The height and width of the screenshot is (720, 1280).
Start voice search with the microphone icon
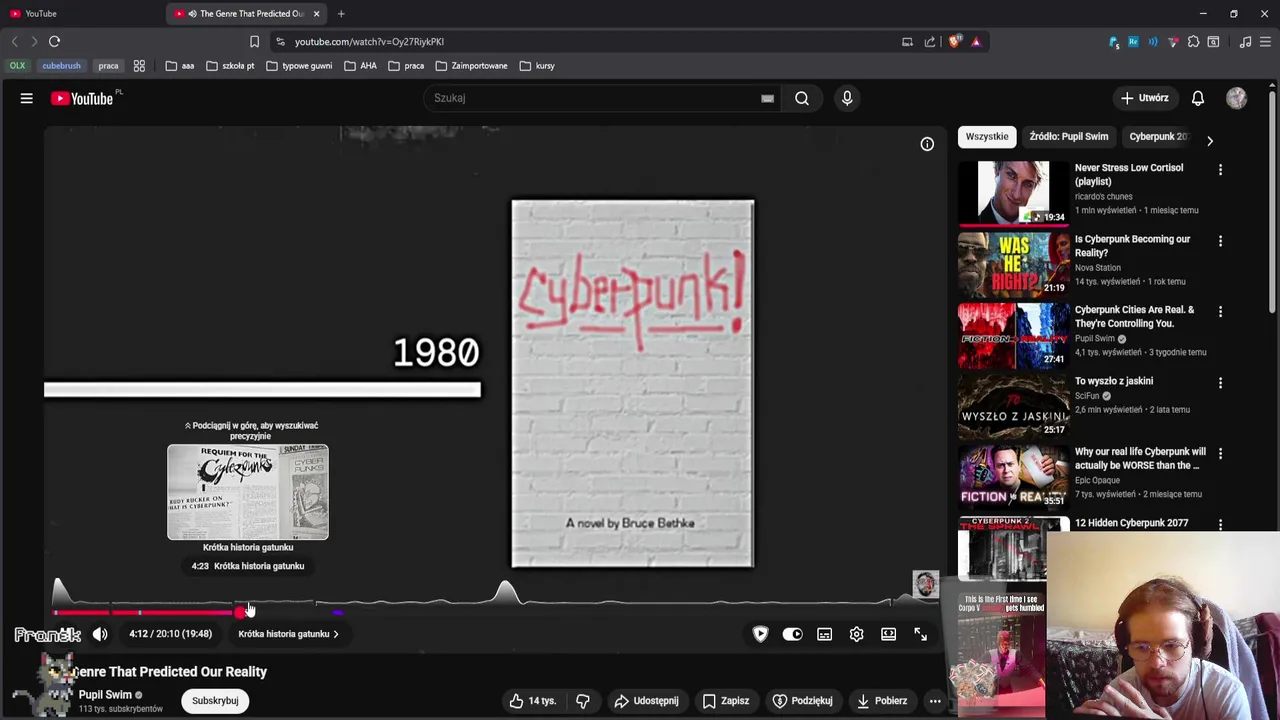click(847, 98)
